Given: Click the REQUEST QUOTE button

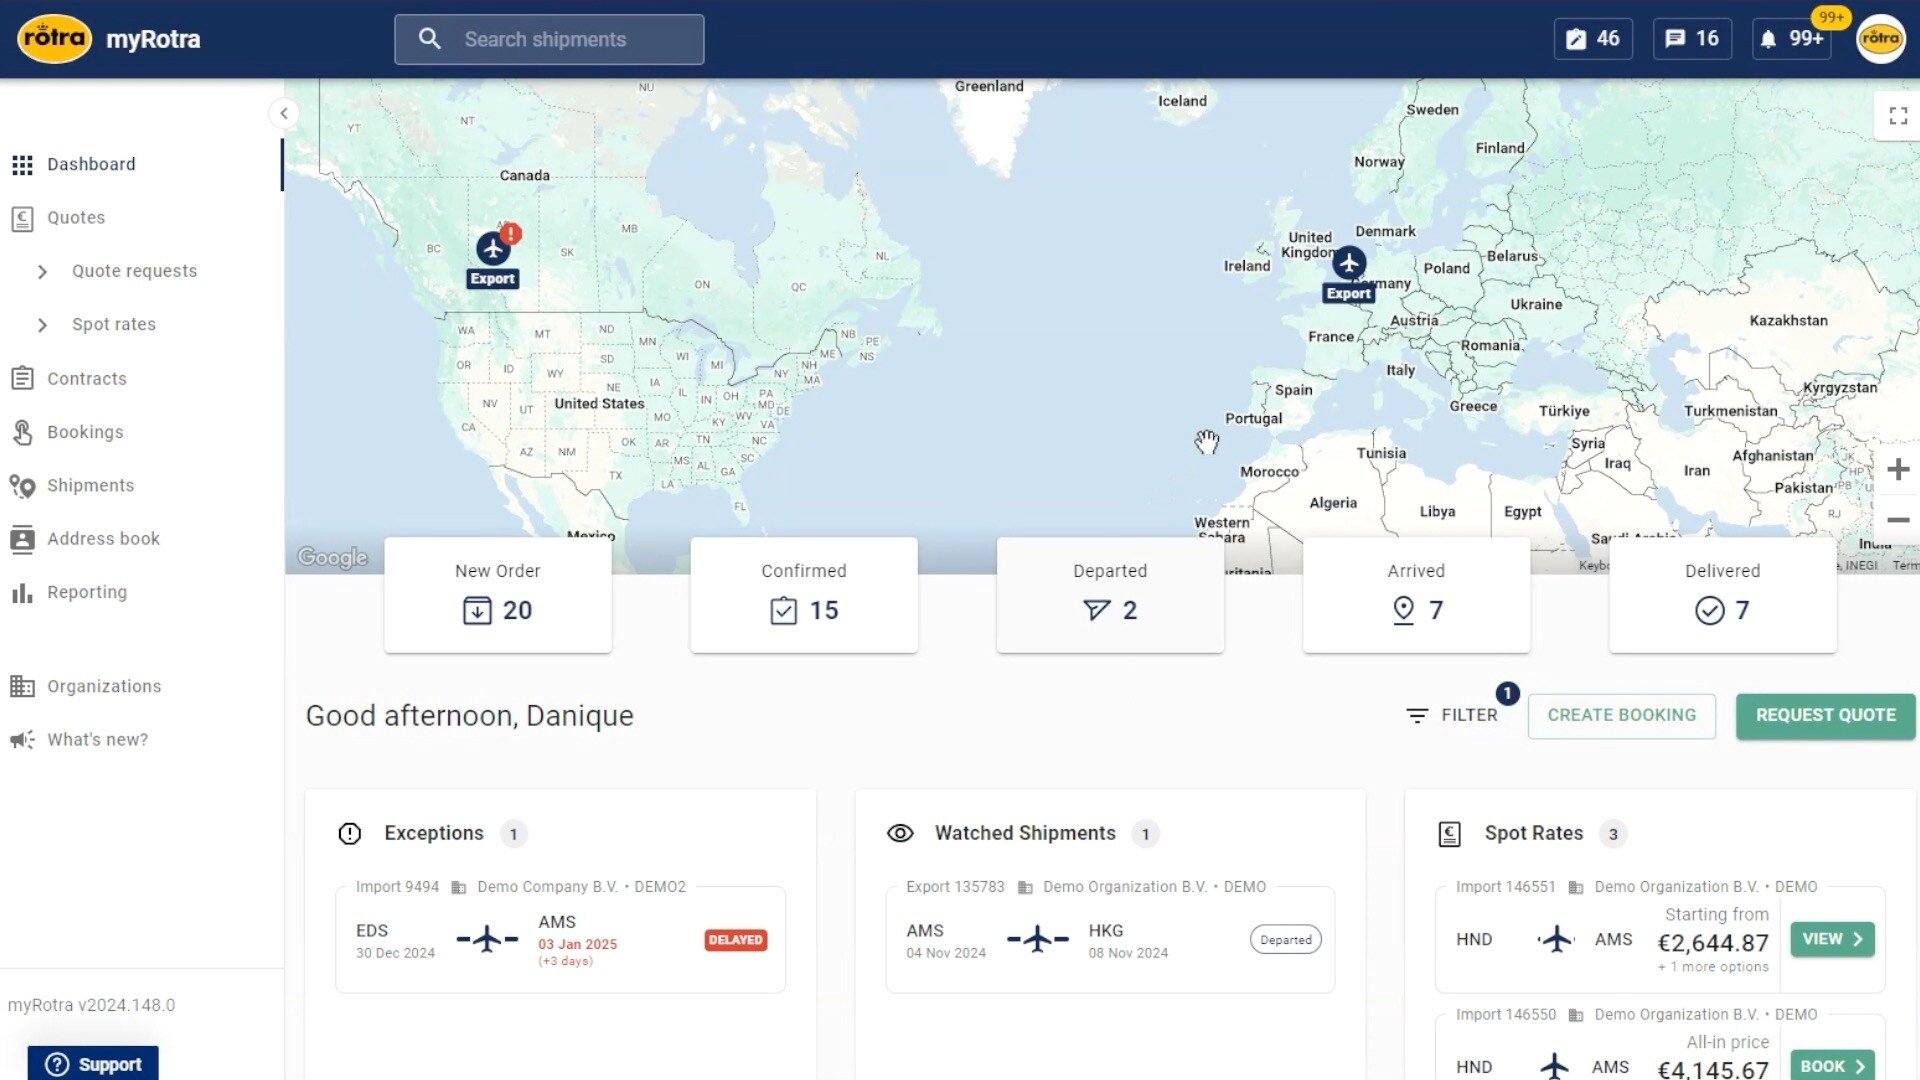Looking at the screenshot, I should (x=1825, y=715).
